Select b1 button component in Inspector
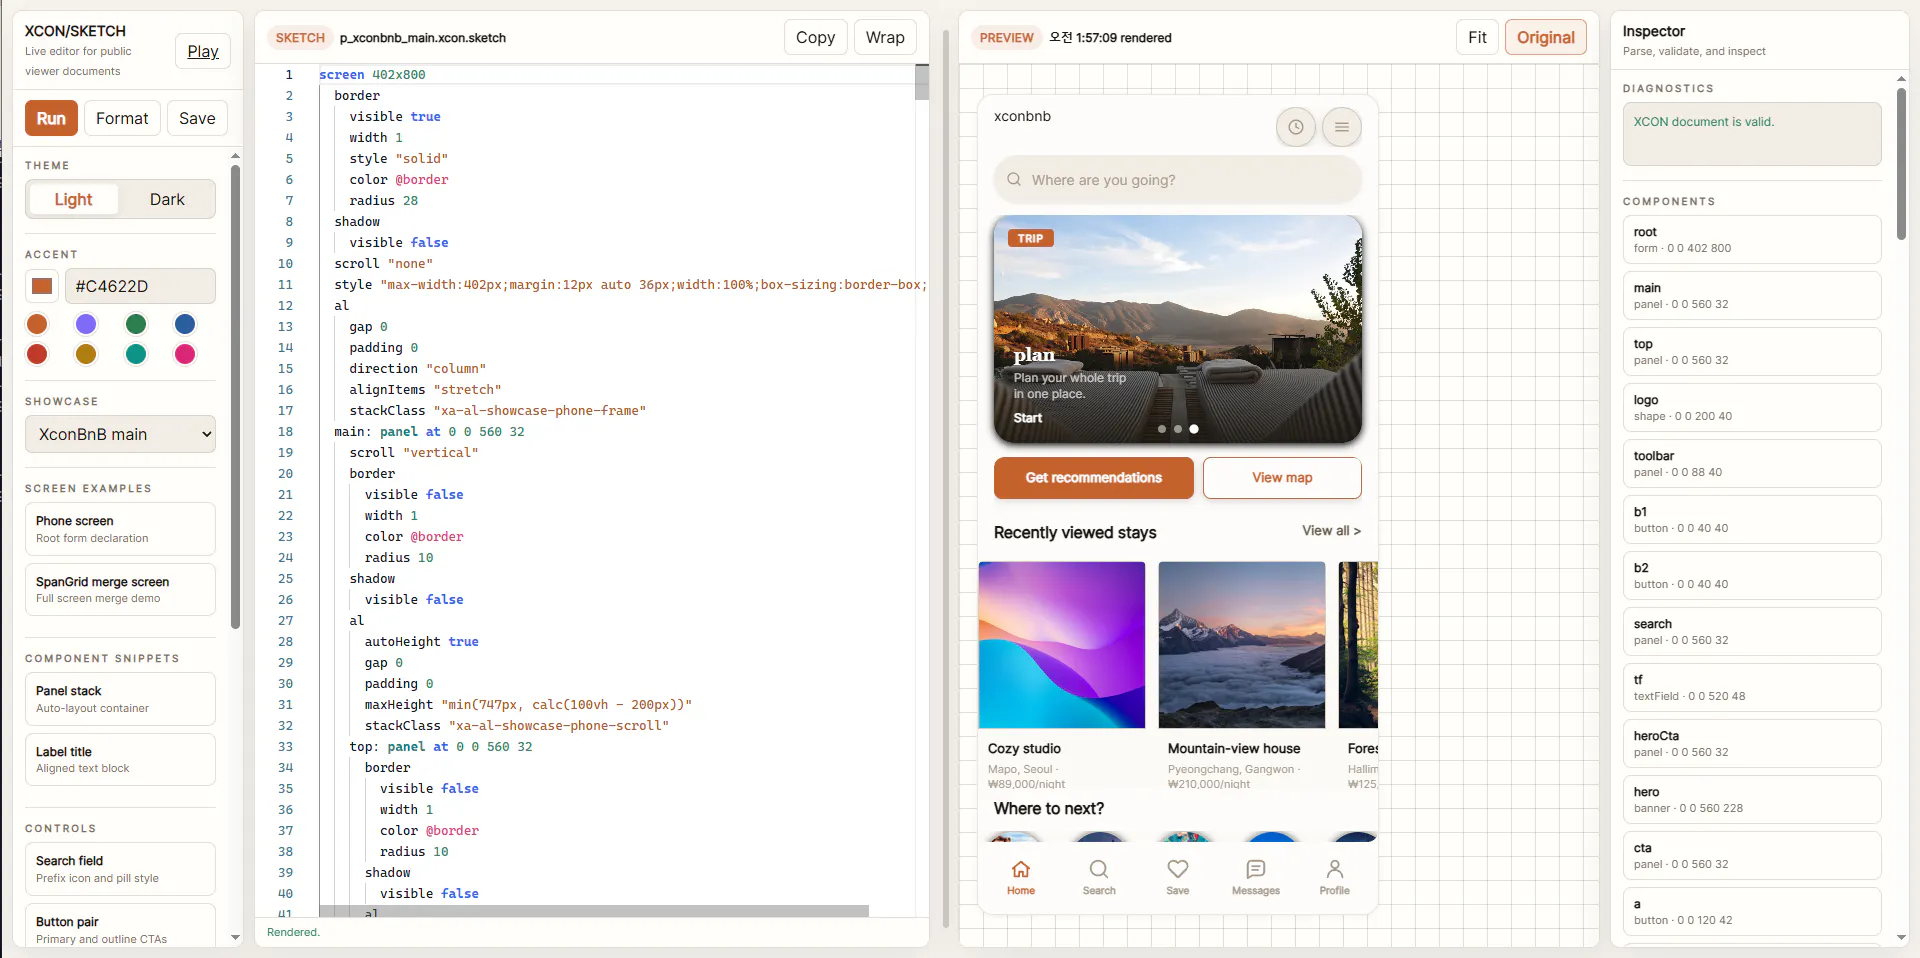Screen dimensions: 1920x958 point(1752,520)
